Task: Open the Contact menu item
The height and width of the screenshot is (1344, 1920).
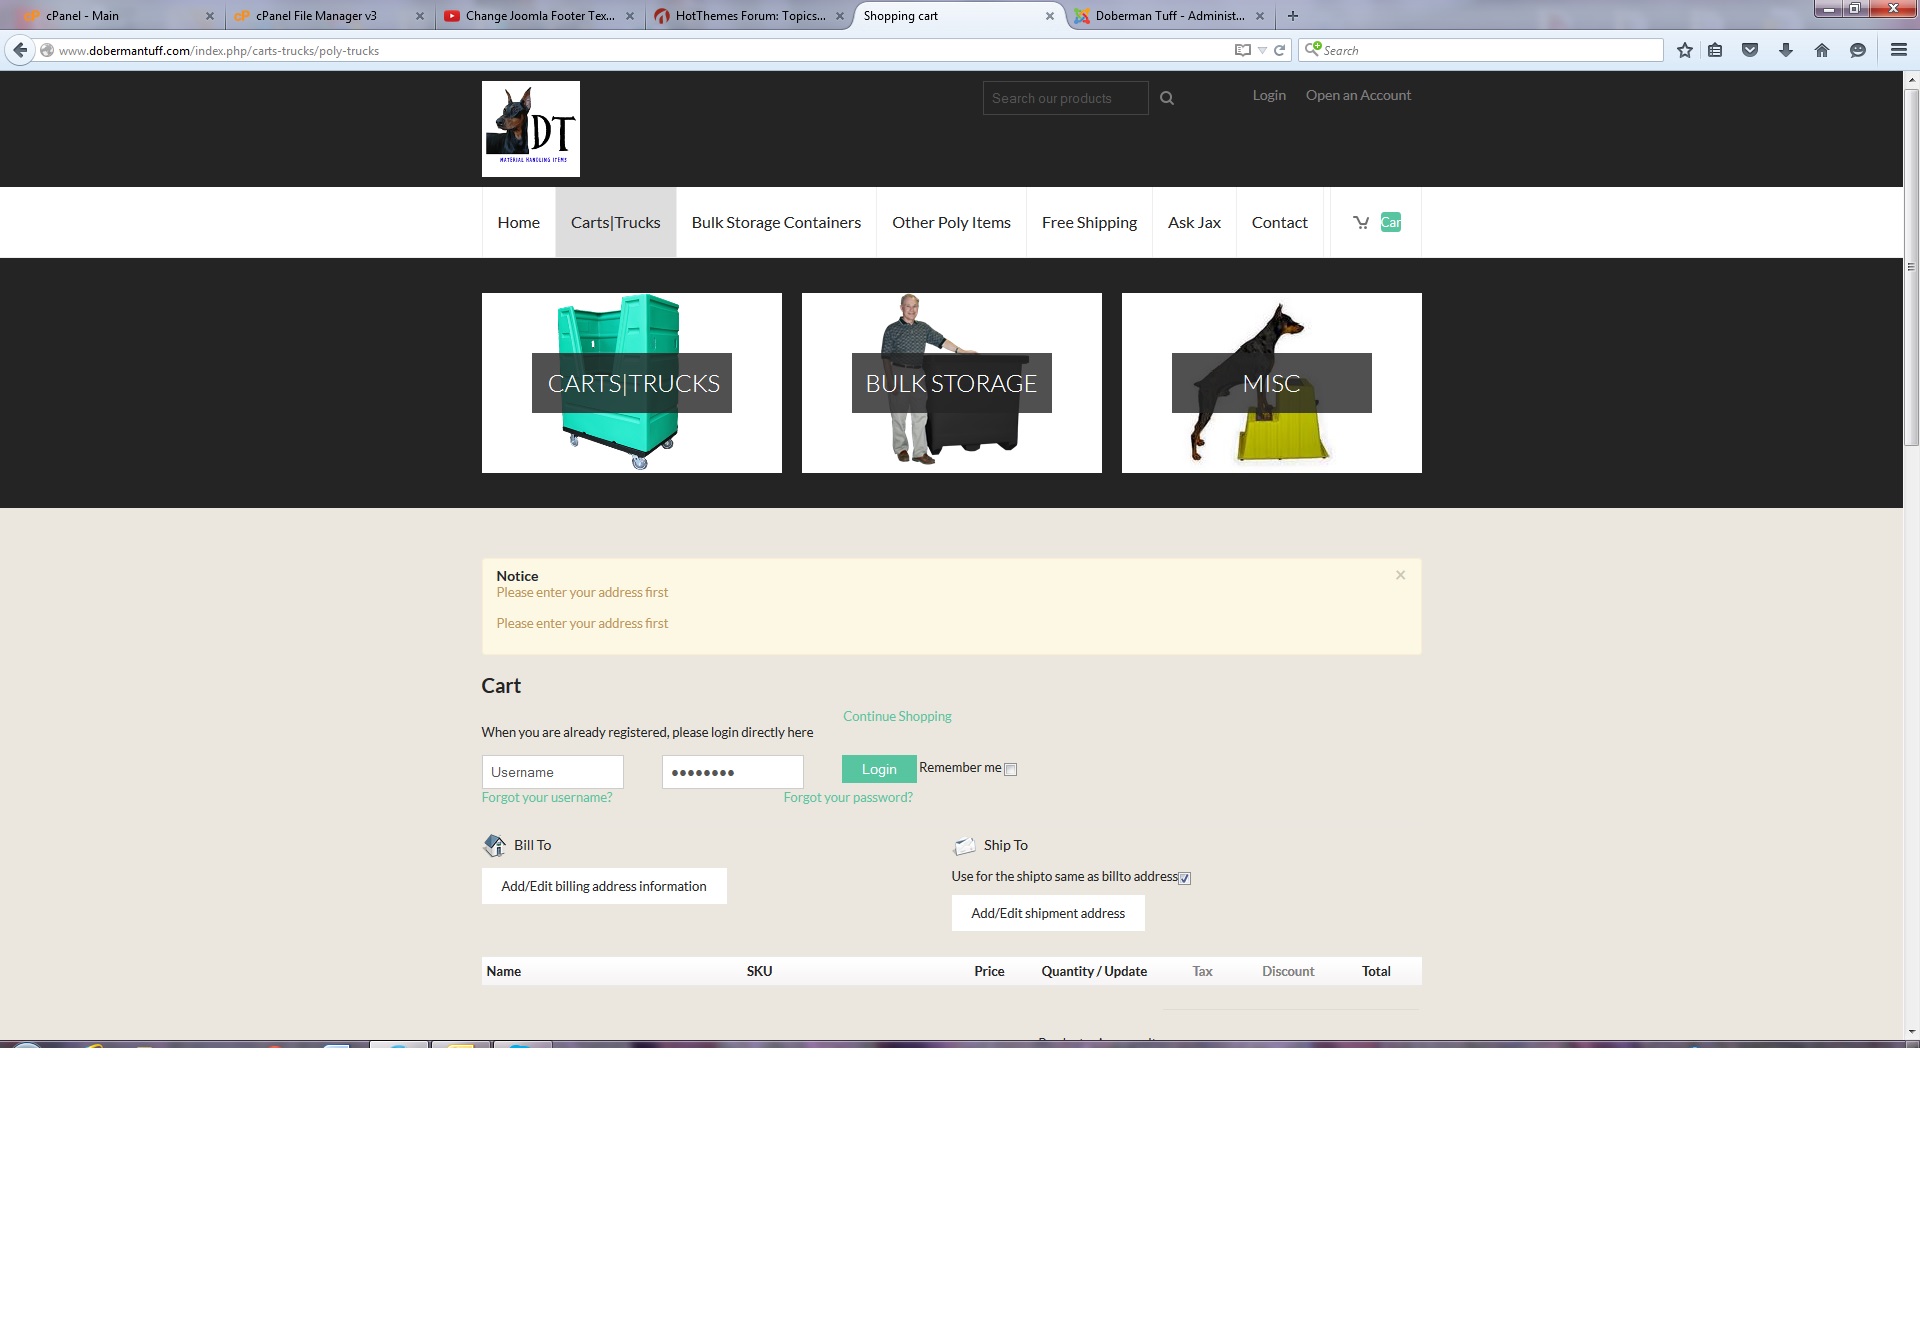Action: pos(1279,222)
